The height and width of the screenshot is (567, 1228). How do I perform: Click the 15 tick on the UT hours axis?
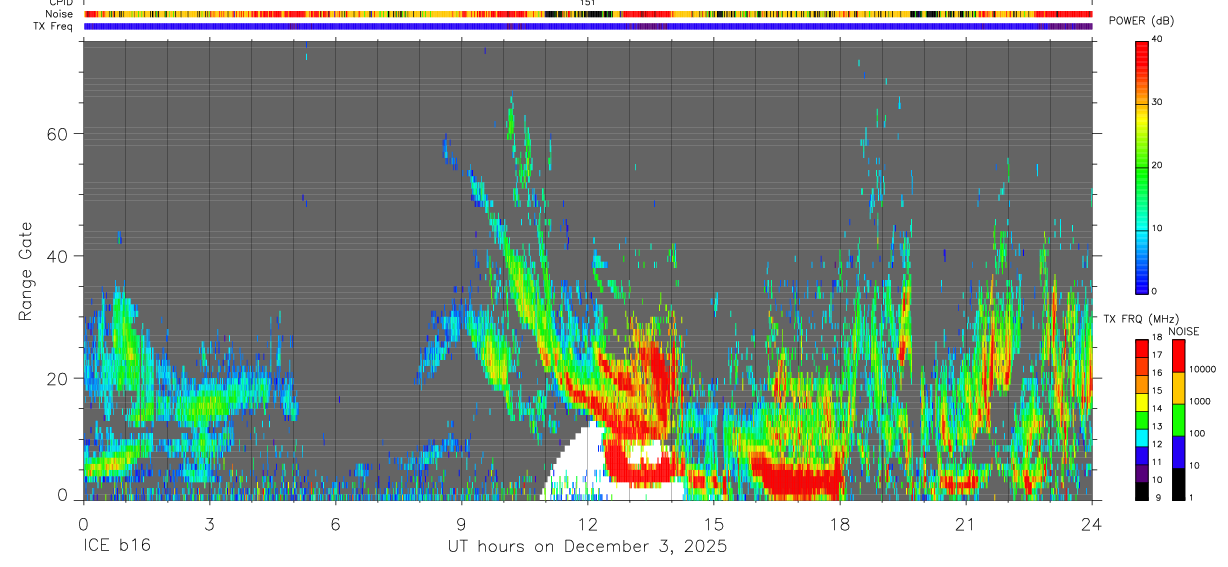(x=713, y=523)
